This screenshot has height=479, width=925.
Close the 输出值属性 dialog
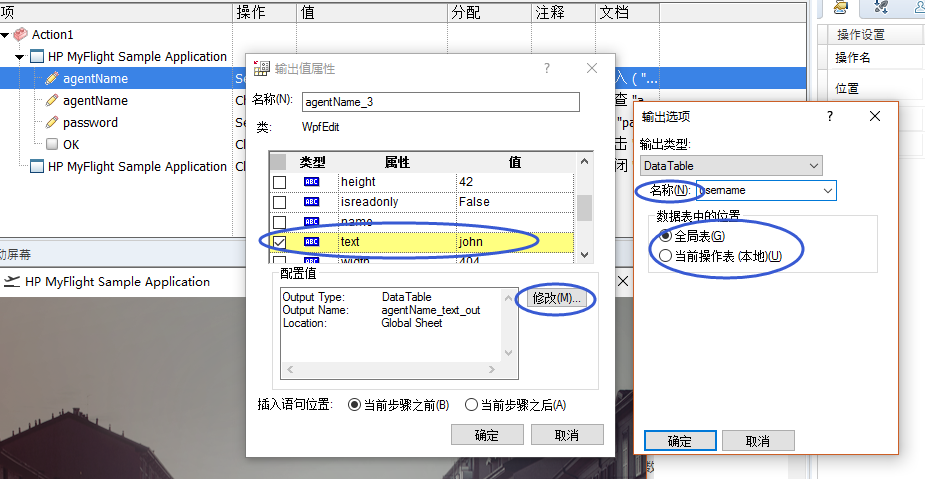click(592, 68)
